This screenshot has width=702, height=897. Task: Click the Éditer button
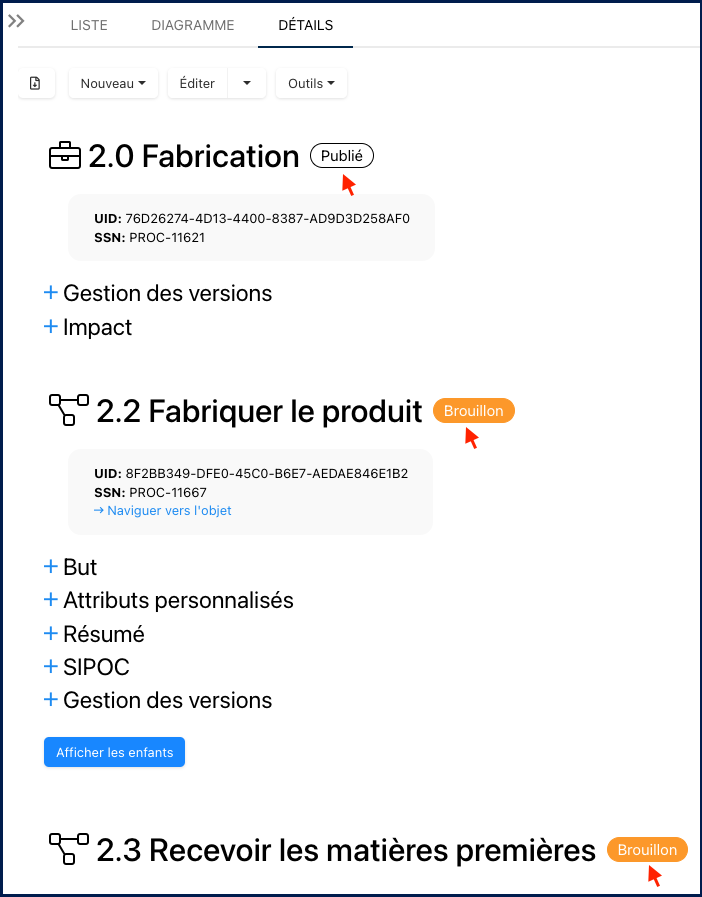point(197,84)
